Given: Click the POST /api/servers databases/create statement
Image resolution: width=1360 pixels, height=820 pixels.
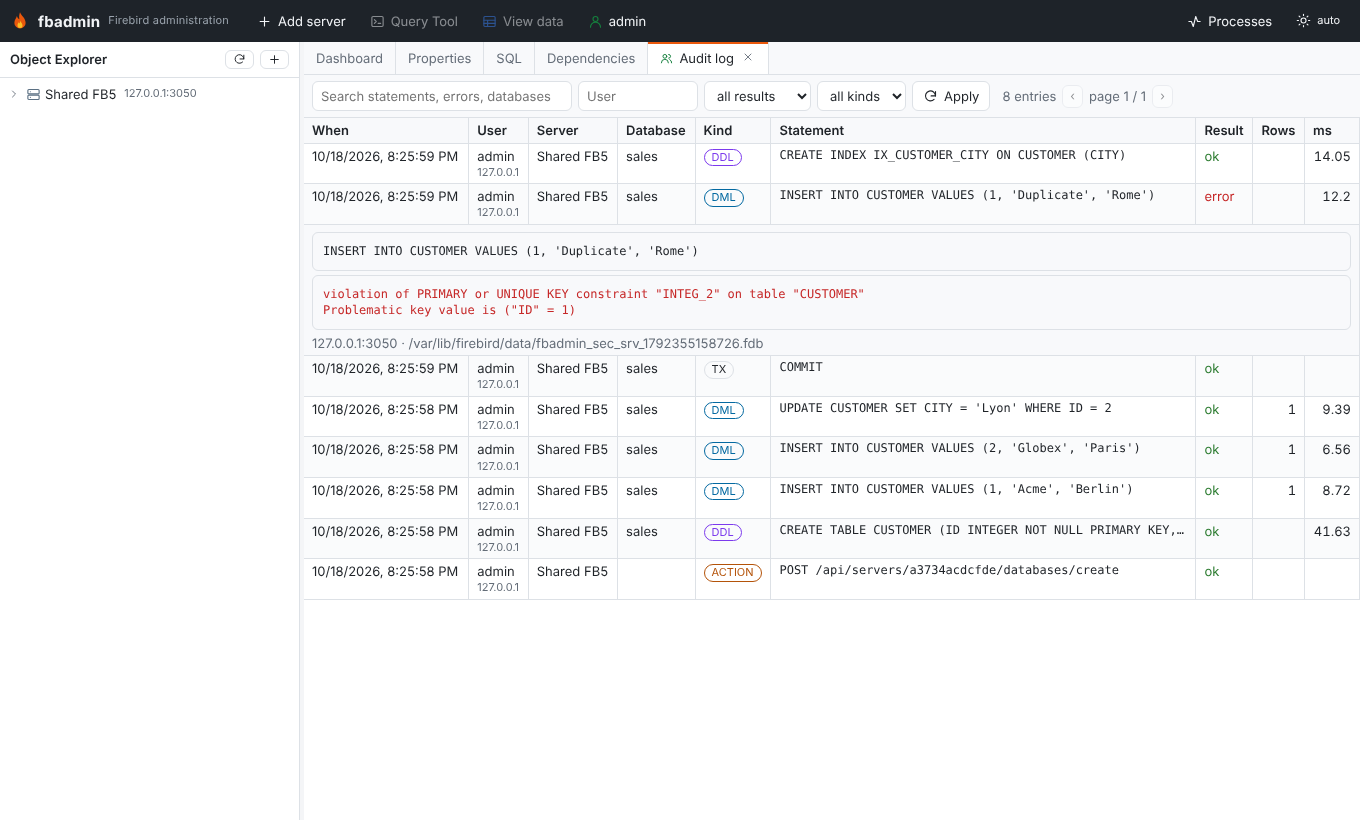Looking at the screenshot, I should point(949,570).
